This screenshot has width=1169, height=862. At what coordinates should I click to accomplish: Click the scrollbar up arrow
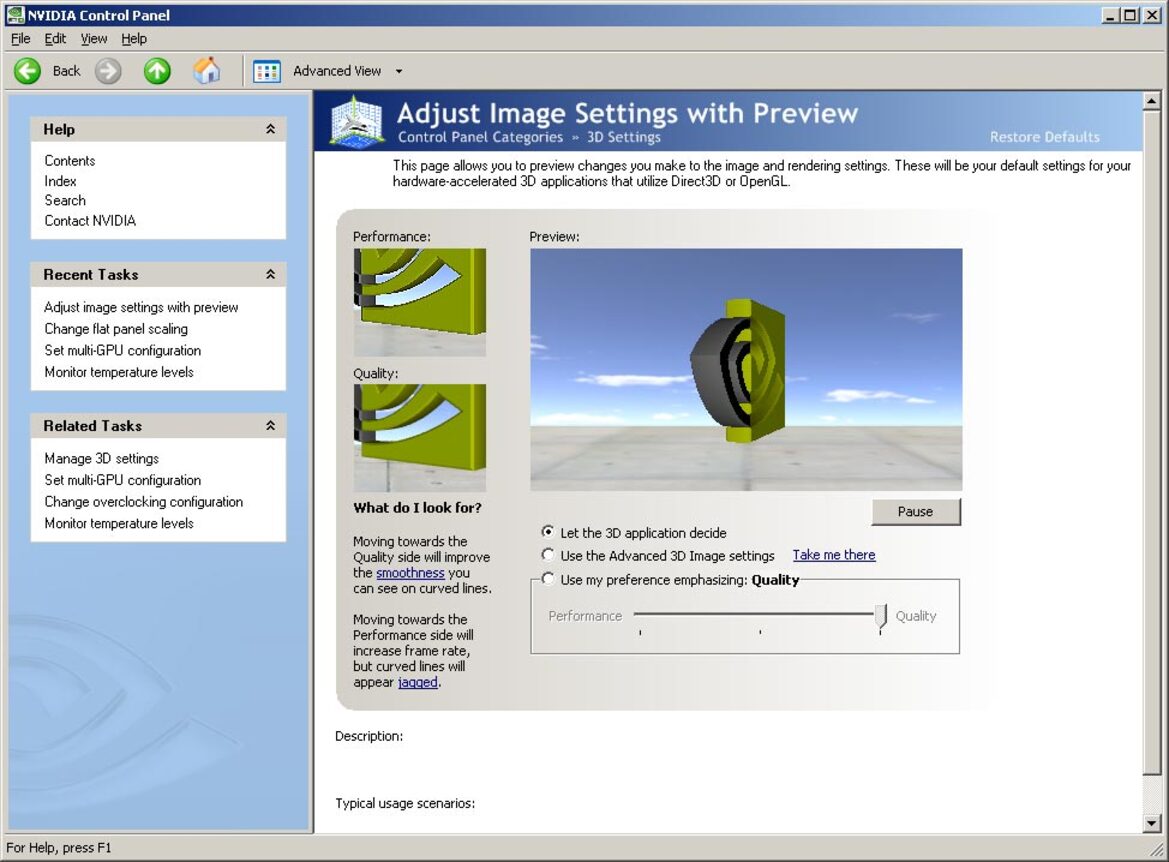point(1152,101)
